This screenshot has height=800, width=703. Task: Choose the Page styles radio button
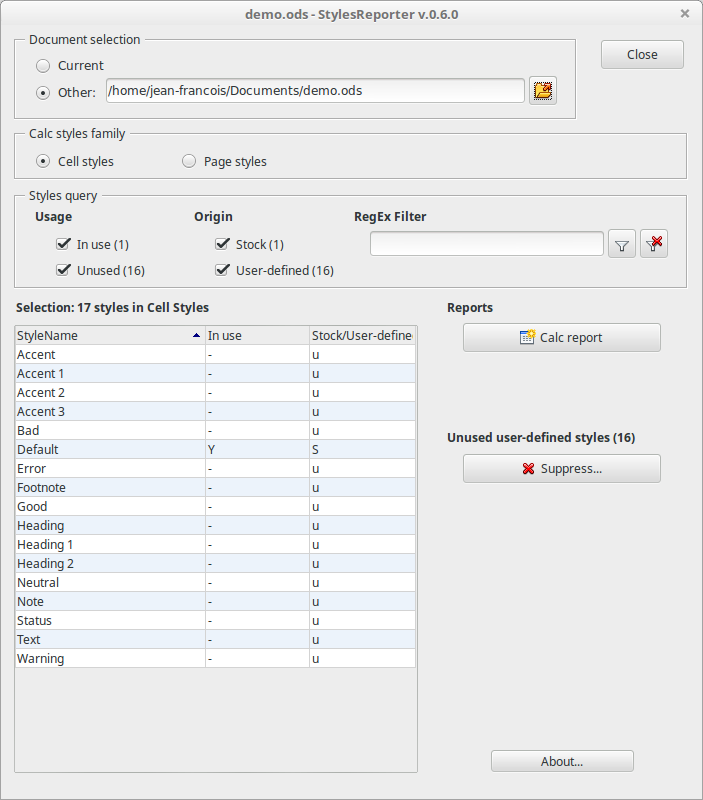[189, 161]
